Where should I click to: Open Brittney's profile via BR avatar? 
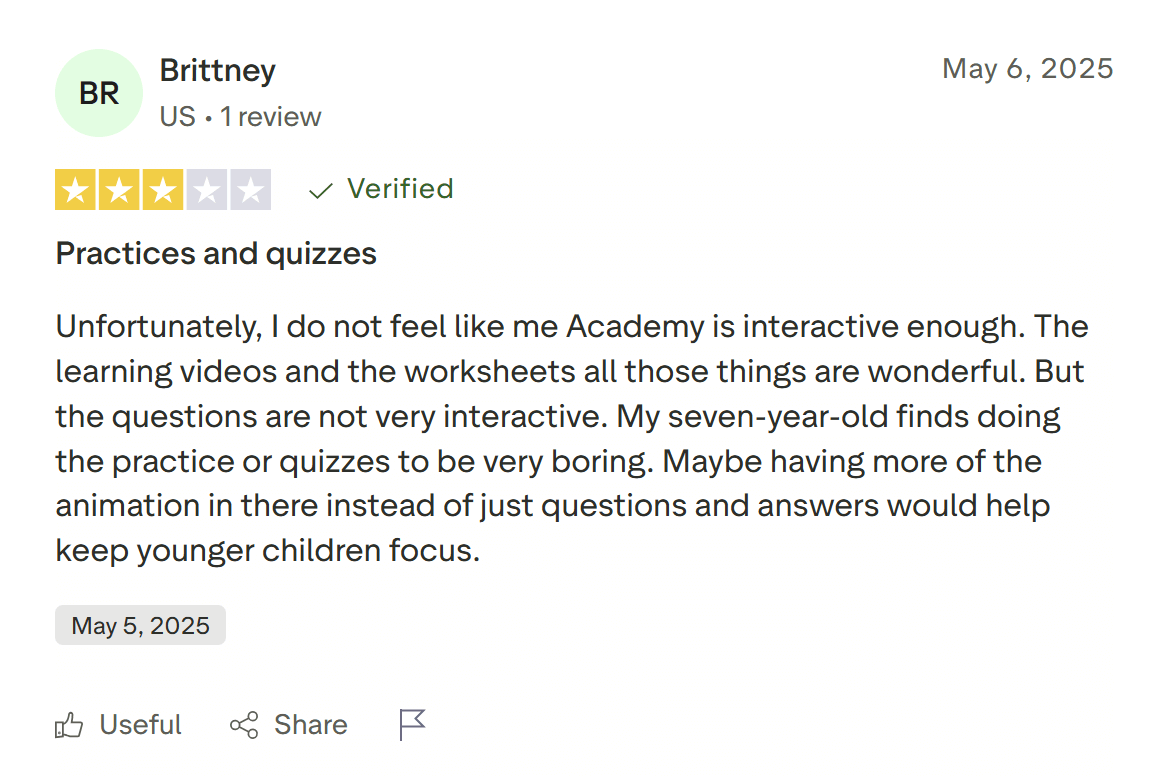pos(98,92)
